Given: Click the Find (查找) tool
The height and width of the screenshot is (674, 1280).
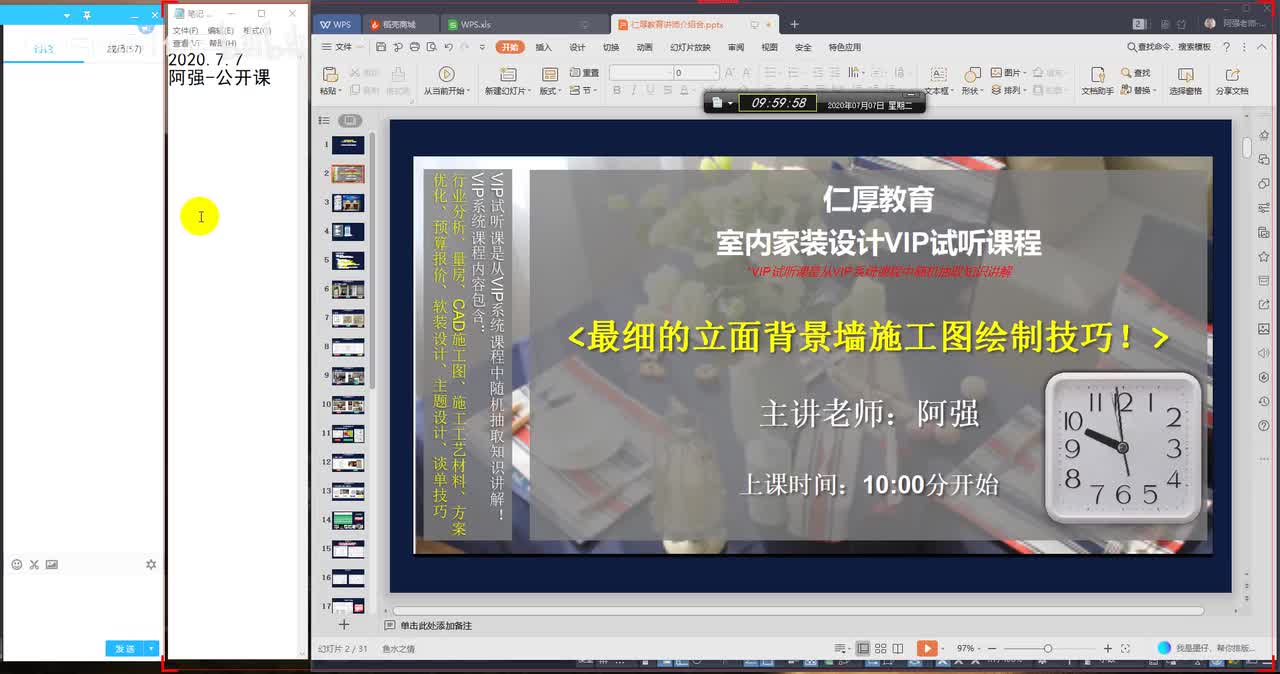Looking at the screenshot, I should pos(1135,73).
